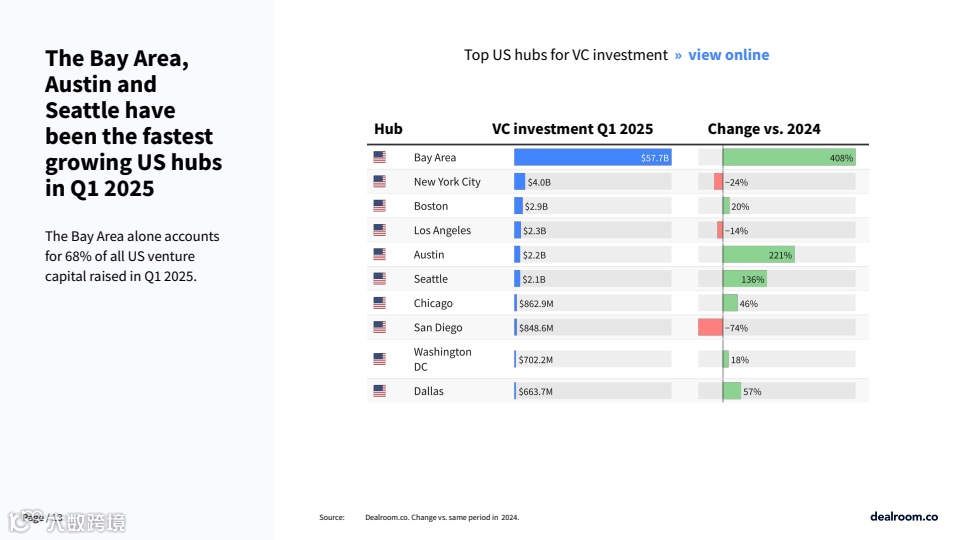Image resolution: width=960 pixels, height=540 pixels.
Task: Click the "Change vs. 2024" column header
Action: pos(764,129)
